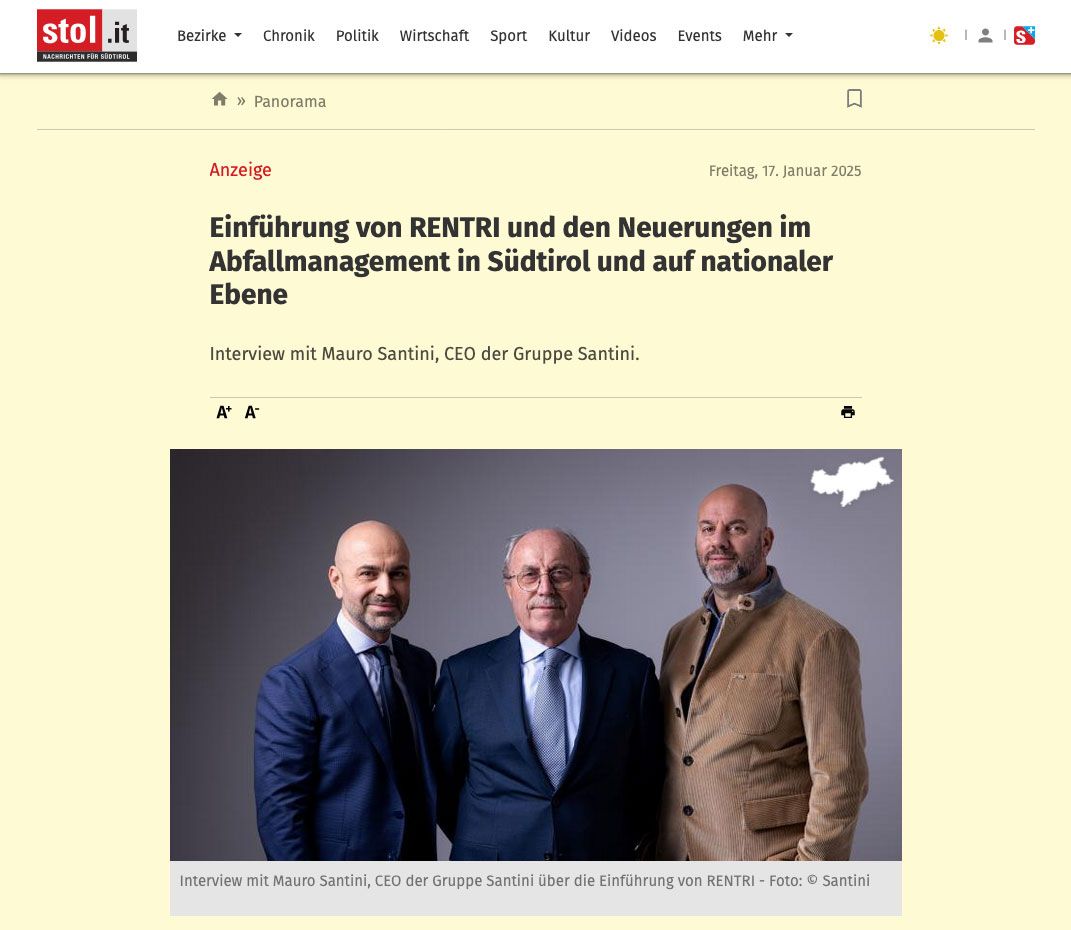Print the article using printer icon

[848, 412]
